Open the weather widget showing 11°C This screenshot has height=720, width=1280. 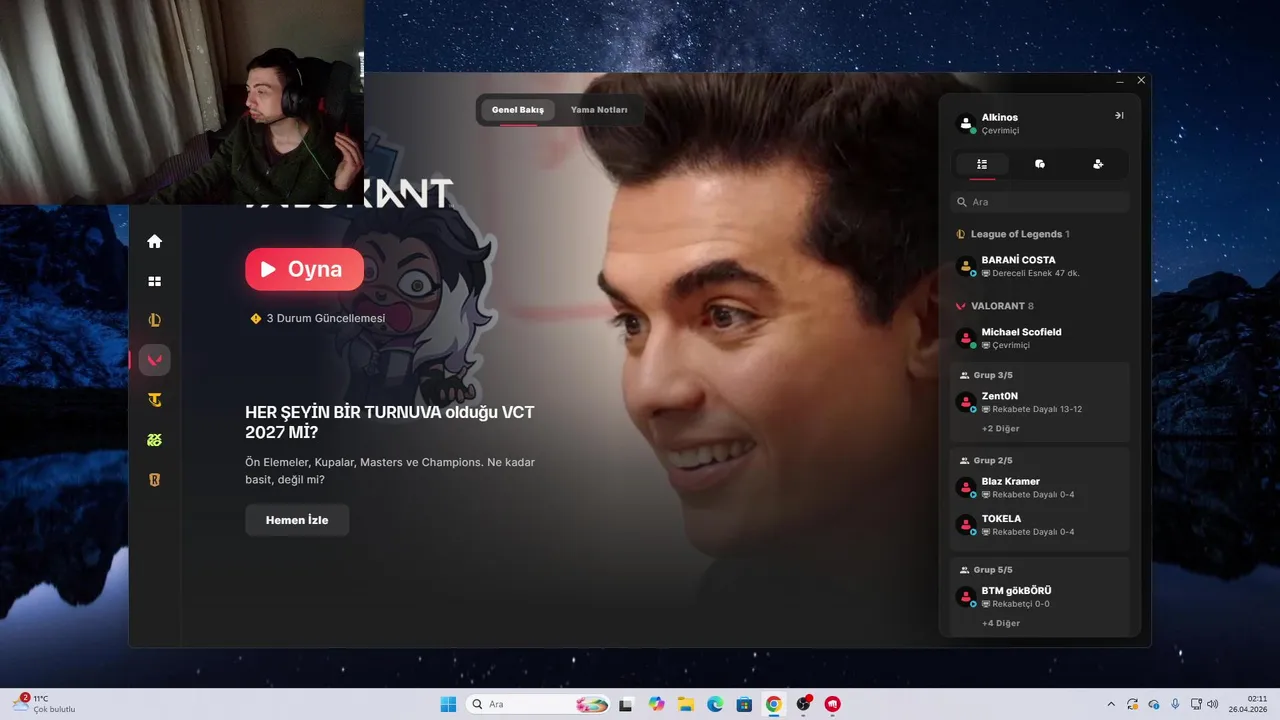point(43,704)
